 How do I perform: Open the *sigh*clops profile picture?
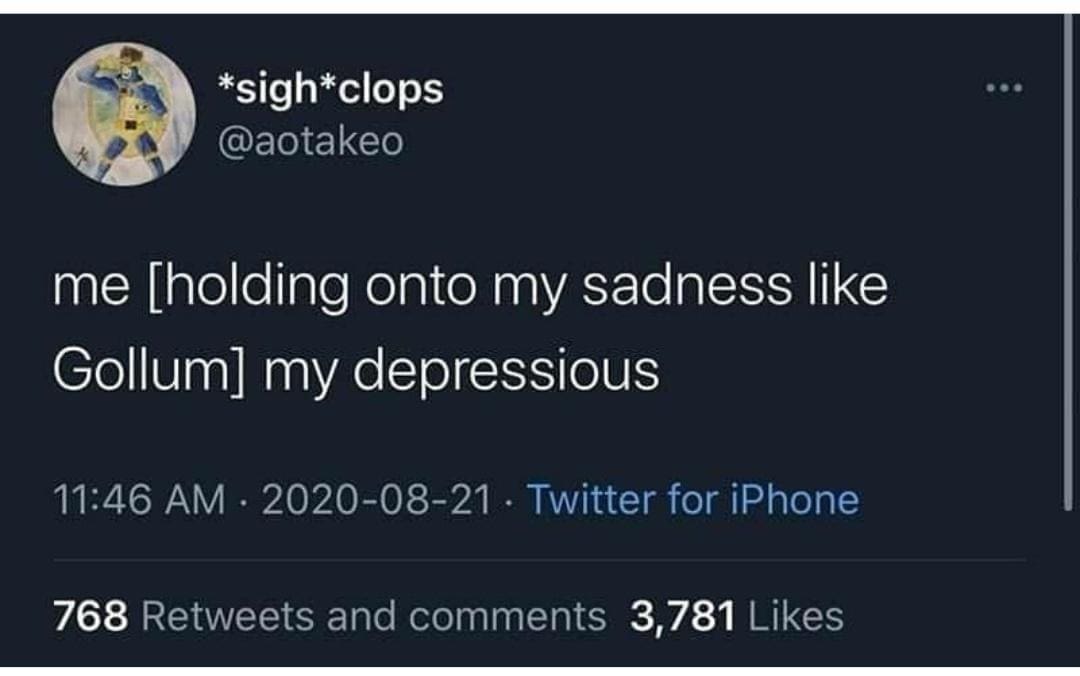[x=124, y=114]
